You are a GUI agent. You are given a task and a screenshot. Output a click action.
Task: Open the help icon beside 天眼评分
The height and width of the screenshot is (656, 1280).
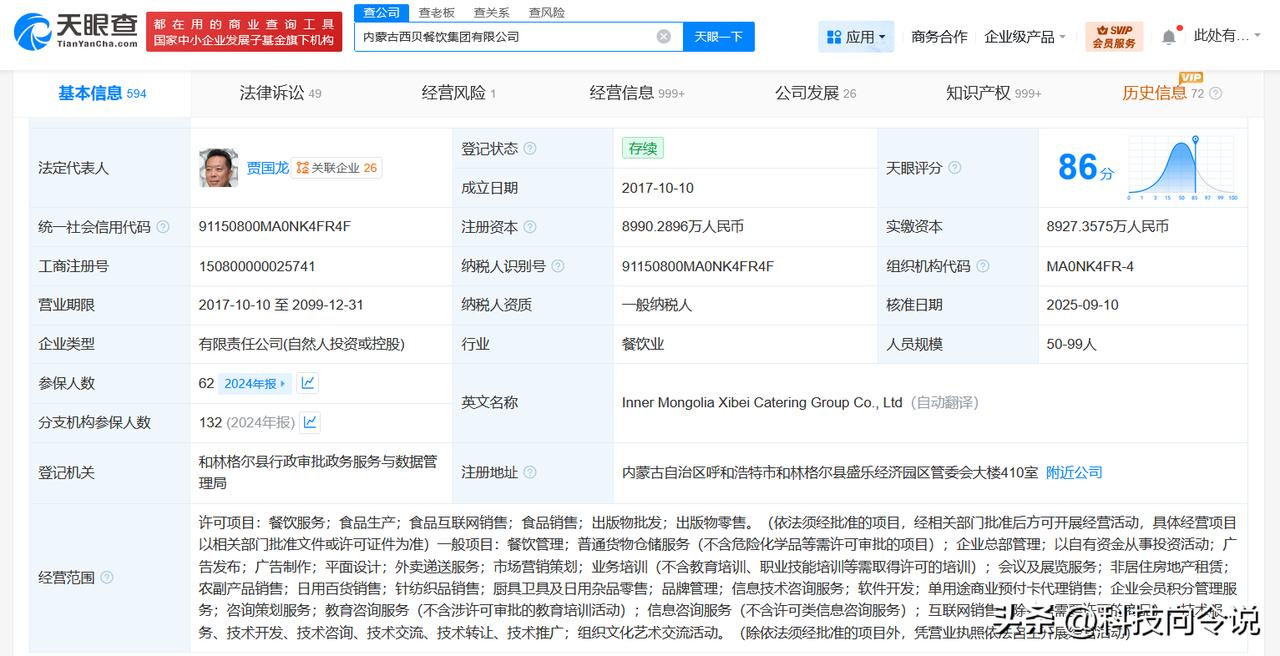tap(954, 168)
